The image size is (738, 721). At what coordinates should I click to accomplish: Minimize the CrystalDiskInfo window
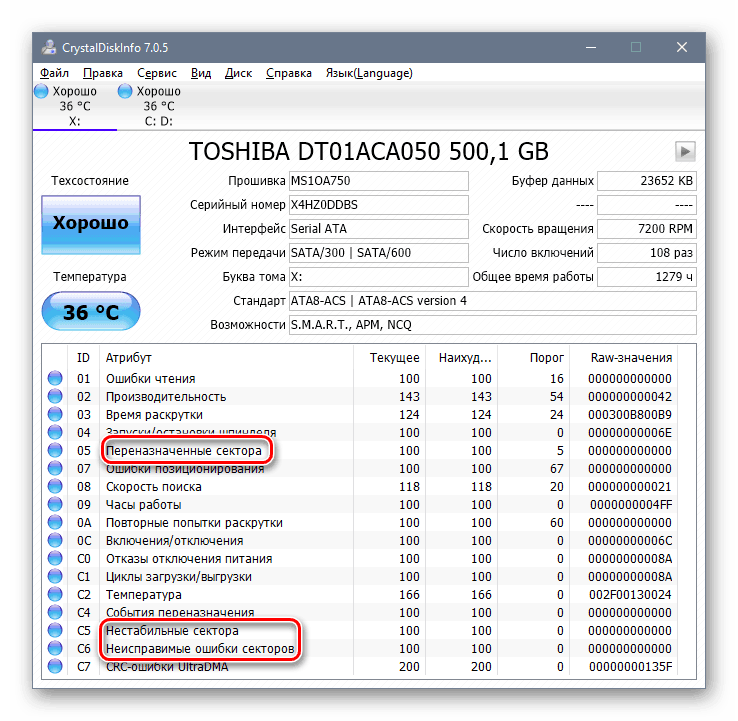pos(591,48)
